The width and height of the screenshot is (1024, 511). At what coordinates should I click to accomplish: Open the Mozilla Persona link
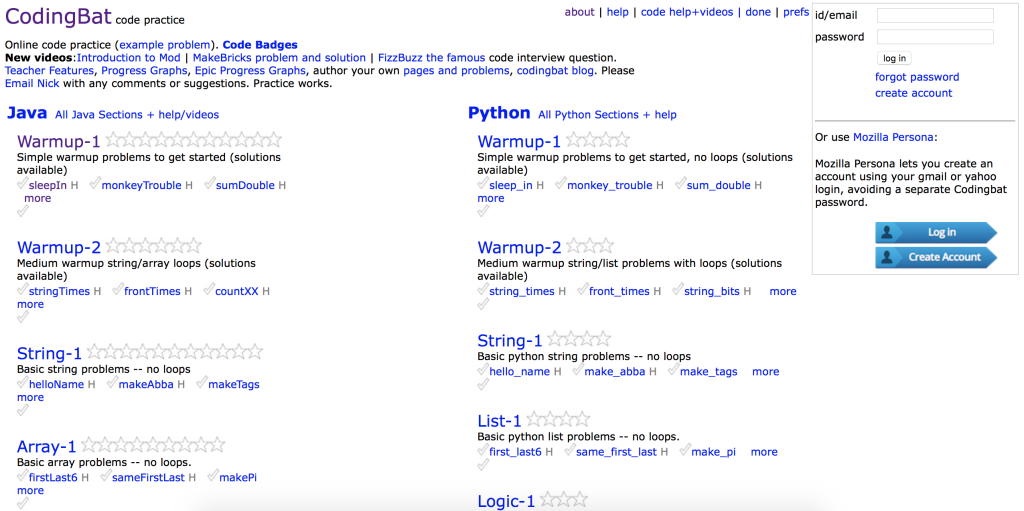point(892,137)
